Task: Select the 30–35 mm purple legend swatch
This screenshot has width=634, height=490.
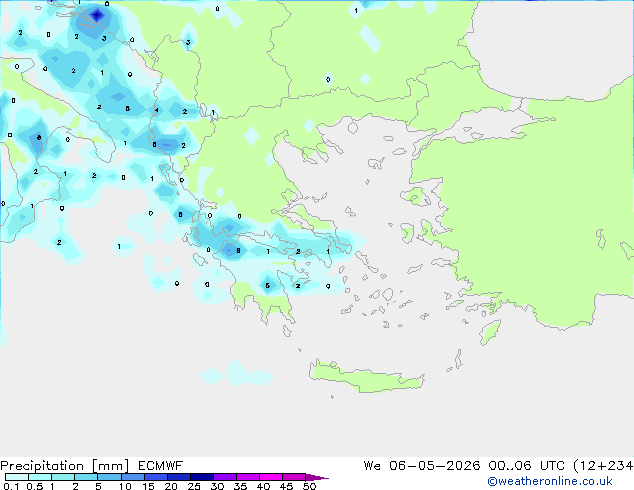Action: [x=225, y=477]
